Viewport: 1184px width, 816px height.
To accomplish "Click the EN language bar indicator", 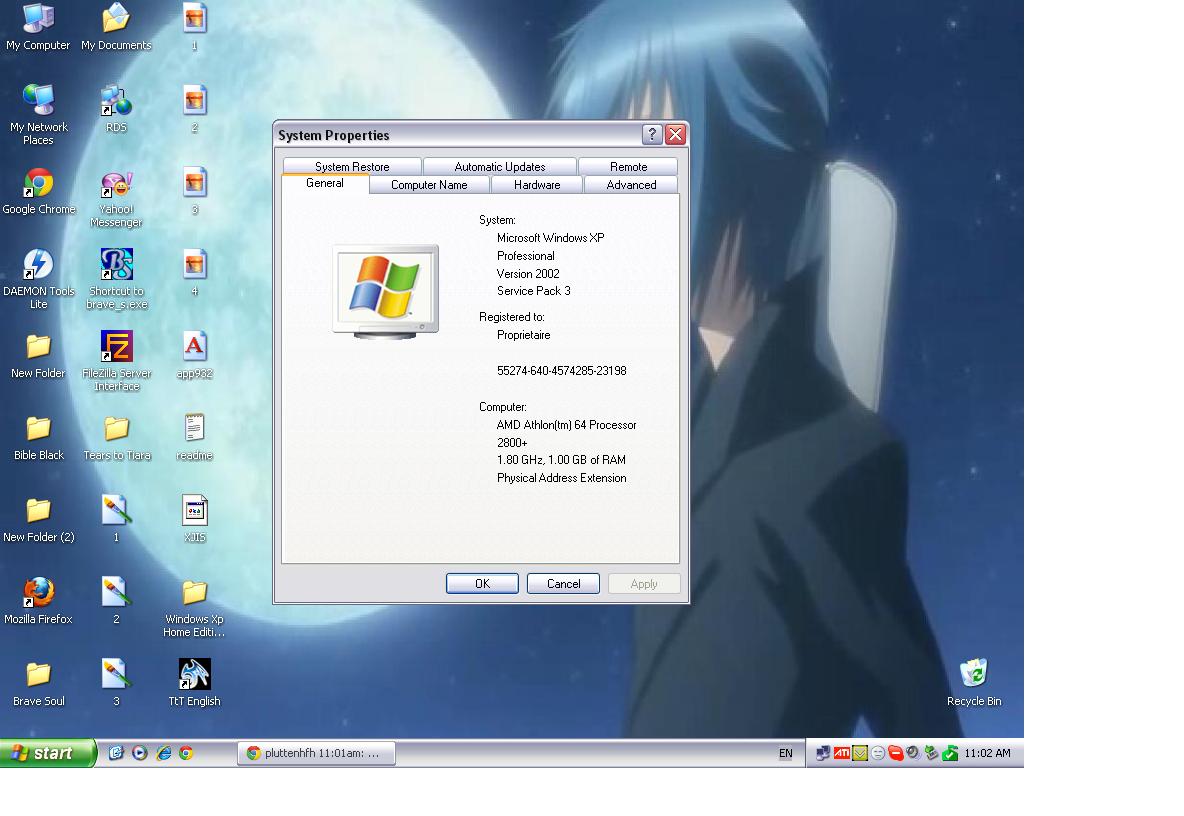I will click(x=785, y=753).
